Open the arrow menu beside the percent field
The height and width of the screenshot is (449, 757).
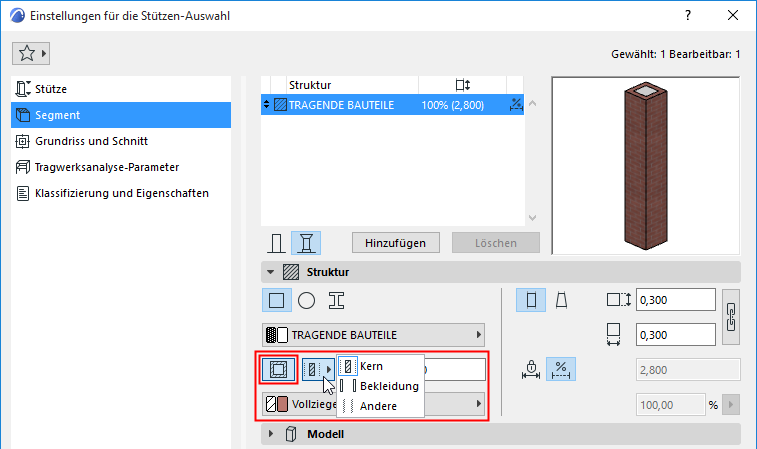[x=731, y=405]
